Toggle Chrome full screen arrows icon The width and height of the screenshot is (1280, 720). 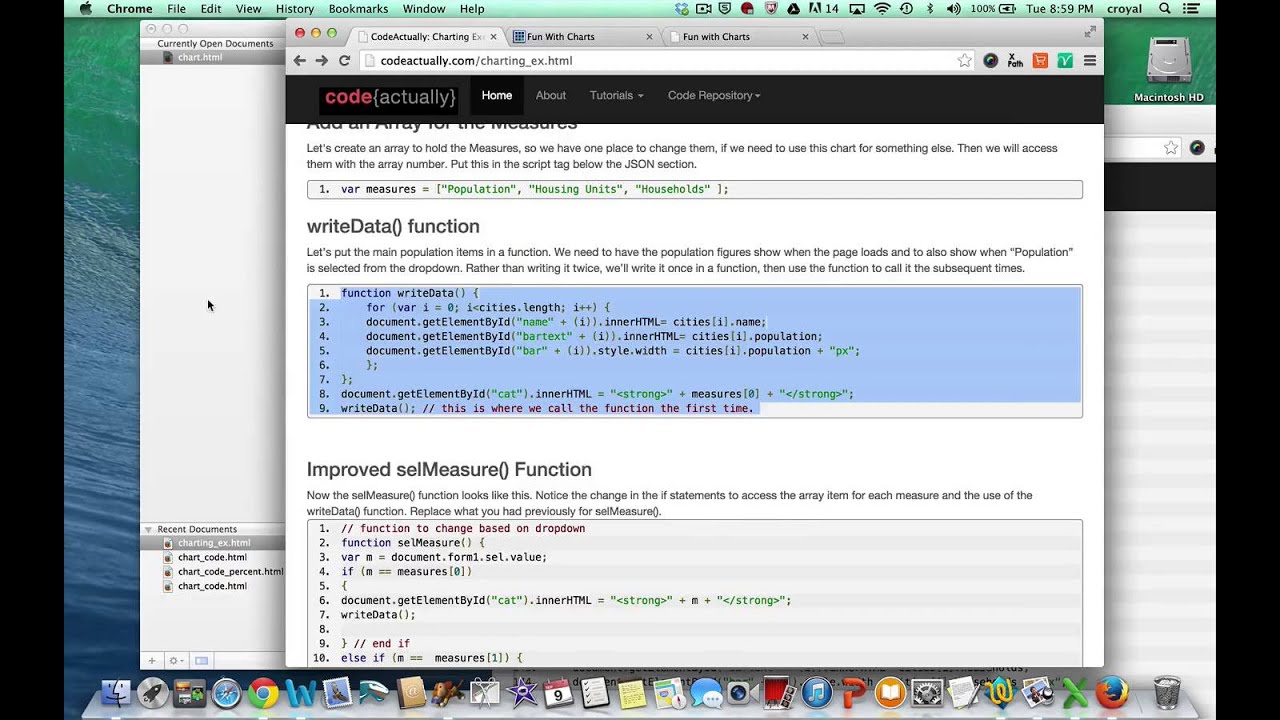click(x=1090, y=32)
